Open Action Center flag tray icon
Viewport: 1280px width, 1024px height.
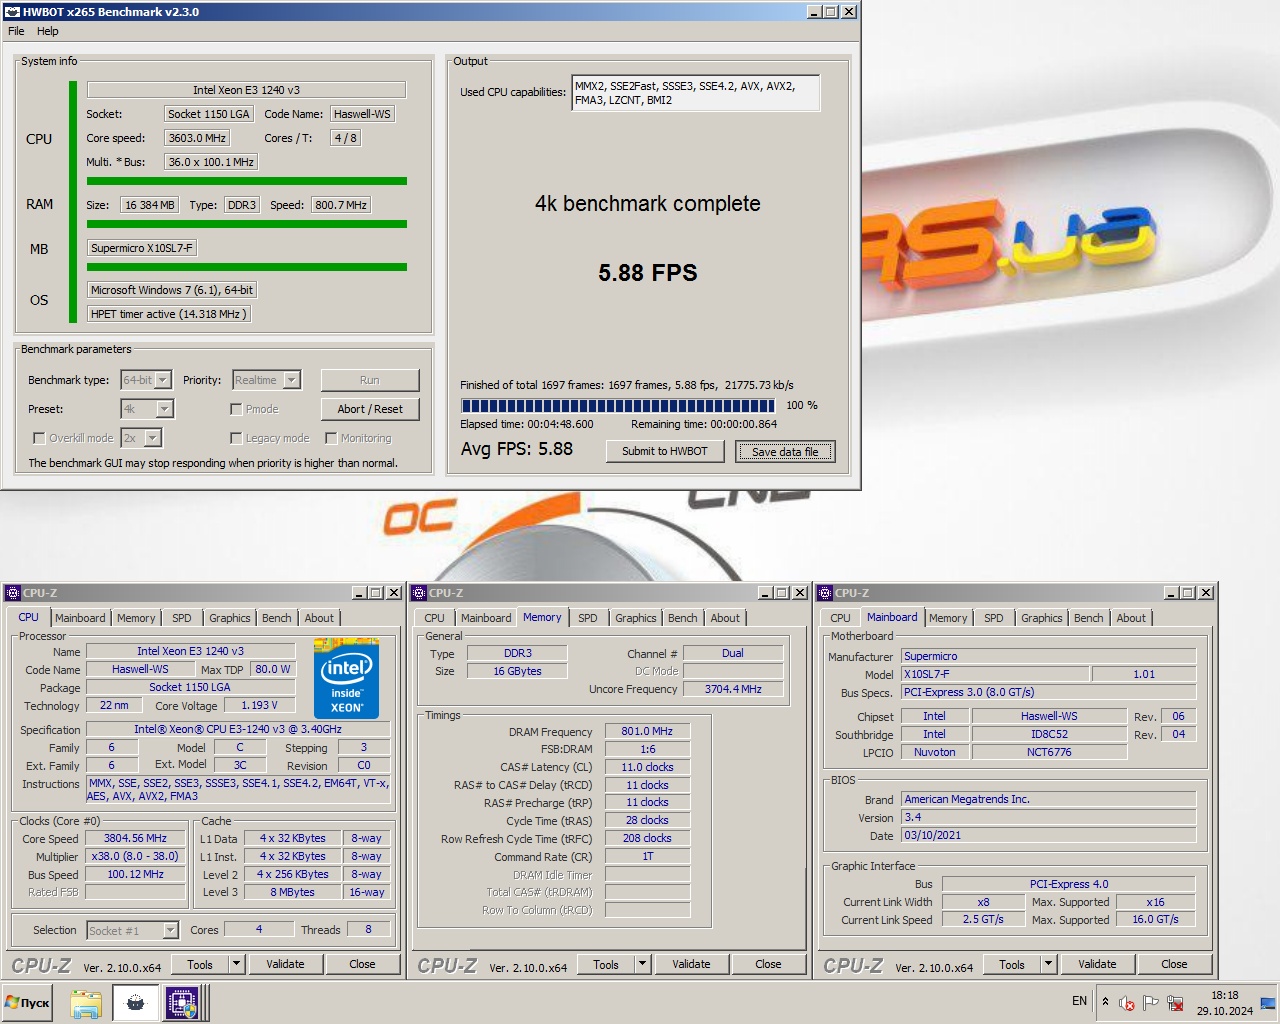click(x=1150, y=1002)
